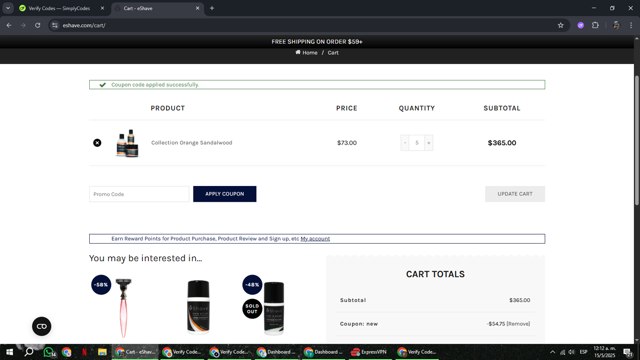Open the Collection Orange Sandalwood product link
Image resolution: width=640 pixels, height=360 pixels.
pyautogui.click(x=191, y=142)
